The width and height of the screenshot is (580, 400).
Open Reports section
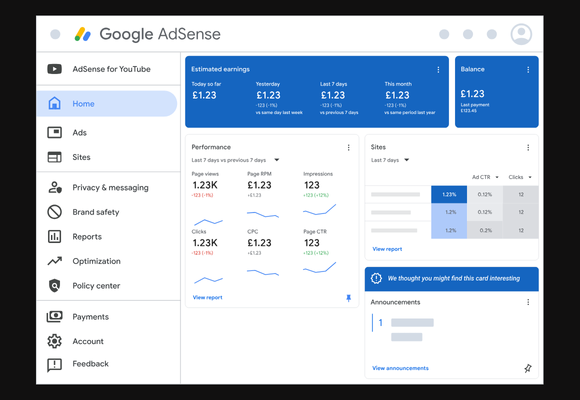tap(108, 236)
